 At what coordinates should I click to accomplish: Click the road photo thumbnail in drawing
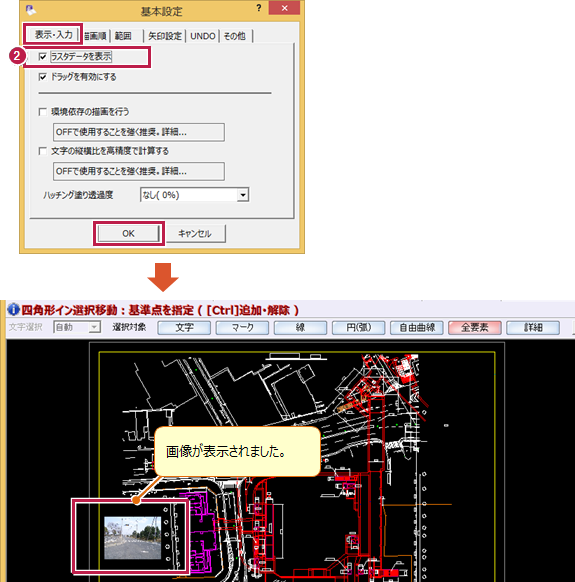133,537
